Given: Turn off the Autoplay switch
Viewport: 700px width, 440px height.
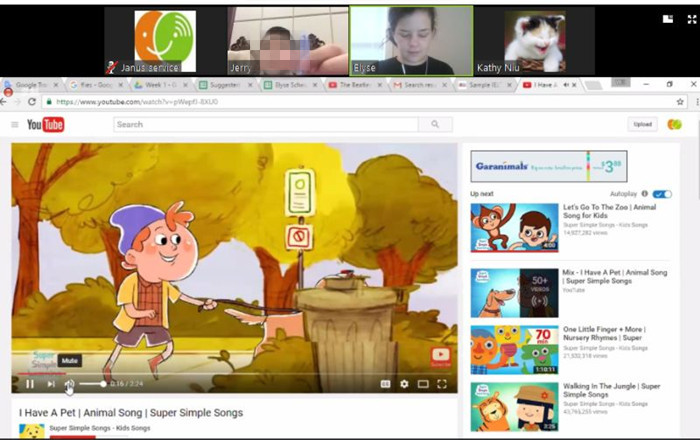Looking at the screenshot, I should coord(662,194).
